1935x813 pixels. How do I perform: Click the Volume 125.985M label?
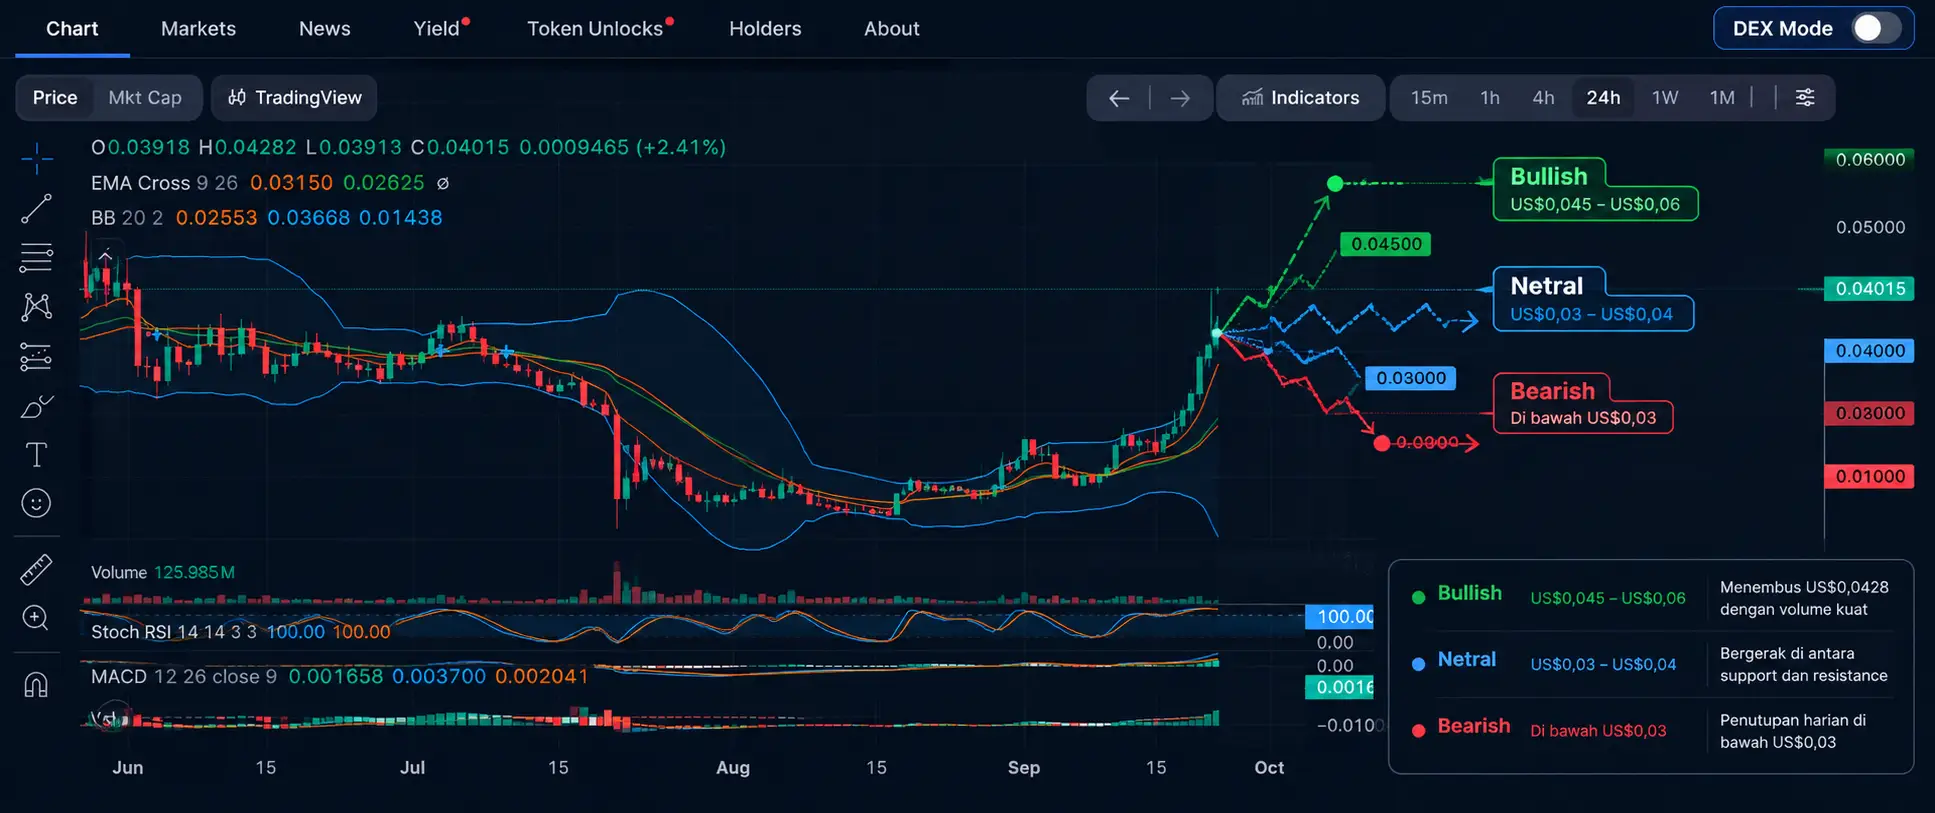coord(163,572)
